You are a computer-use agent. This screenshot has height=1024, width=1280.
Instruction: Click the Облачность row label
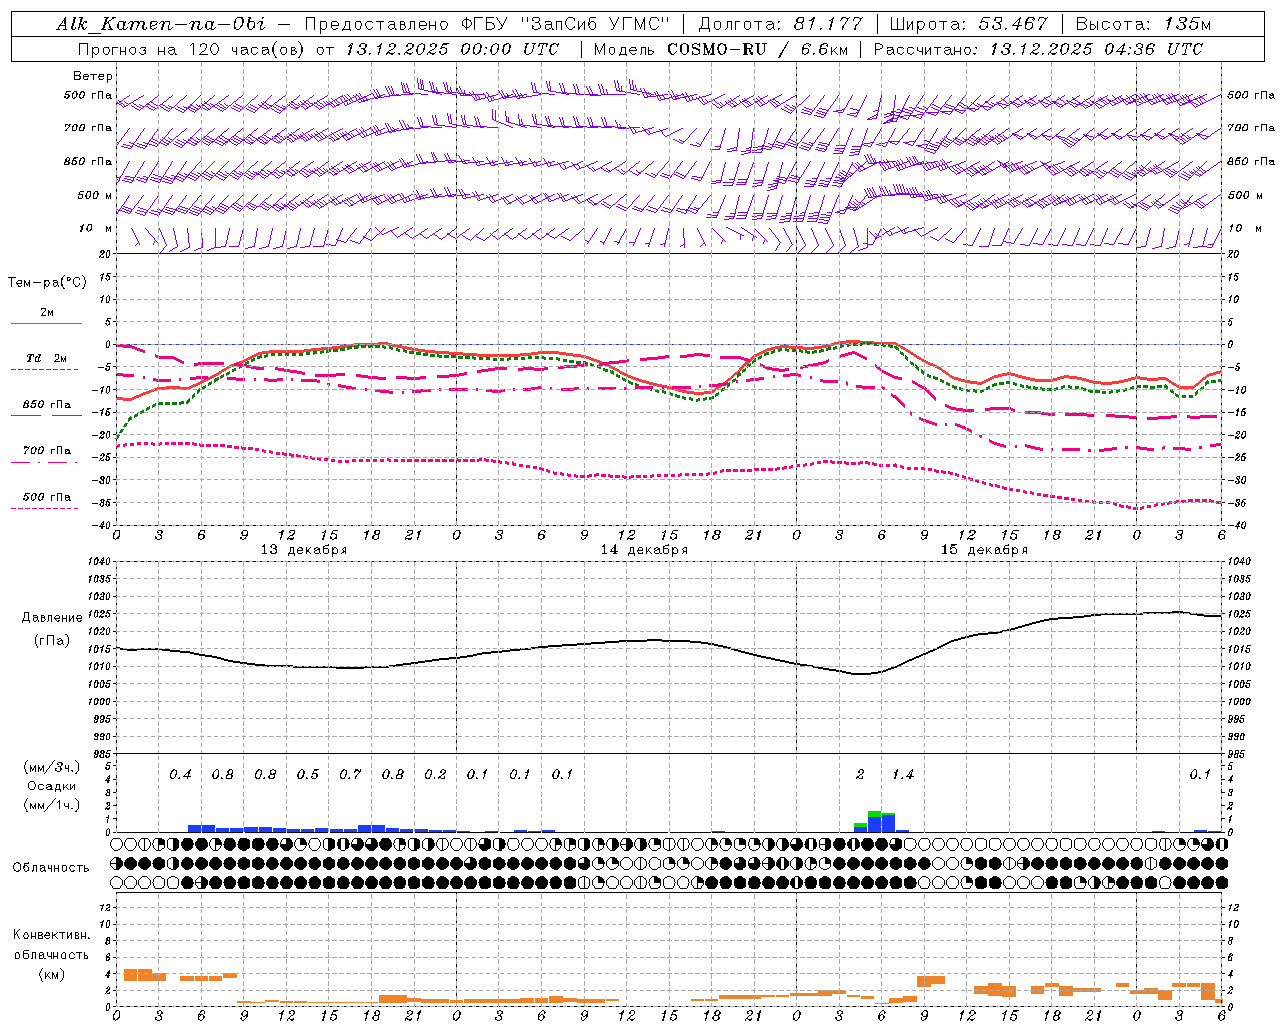tap(51, 868)
